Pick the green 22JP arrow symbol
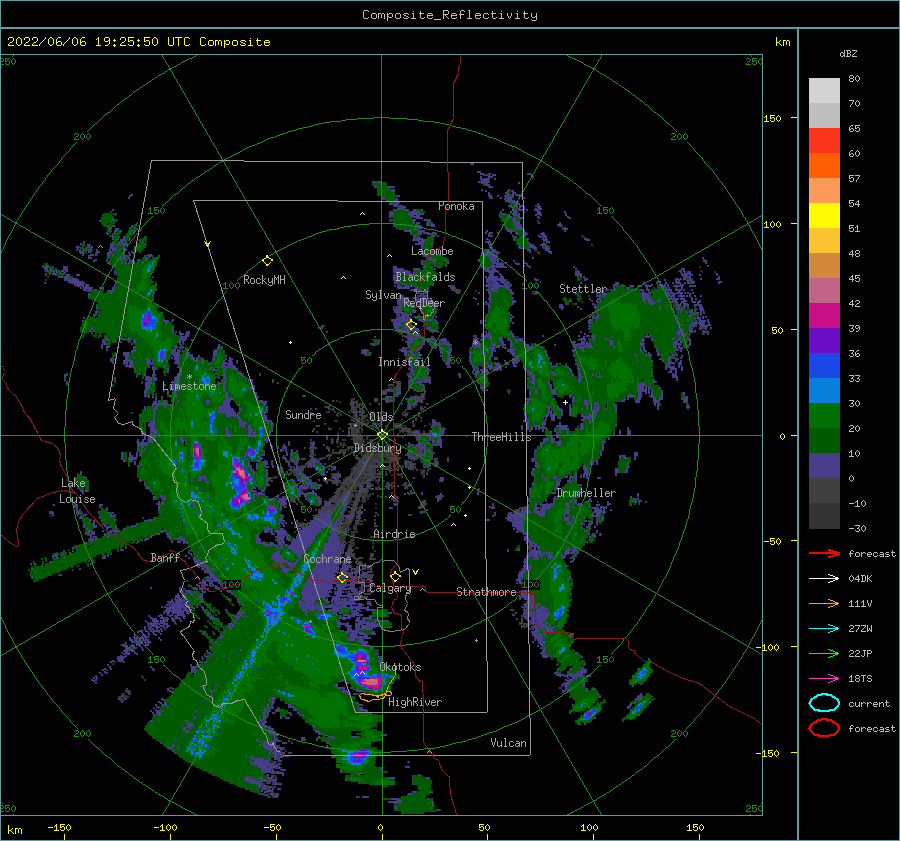Viewport: 900px width, 841px height. 824,653
